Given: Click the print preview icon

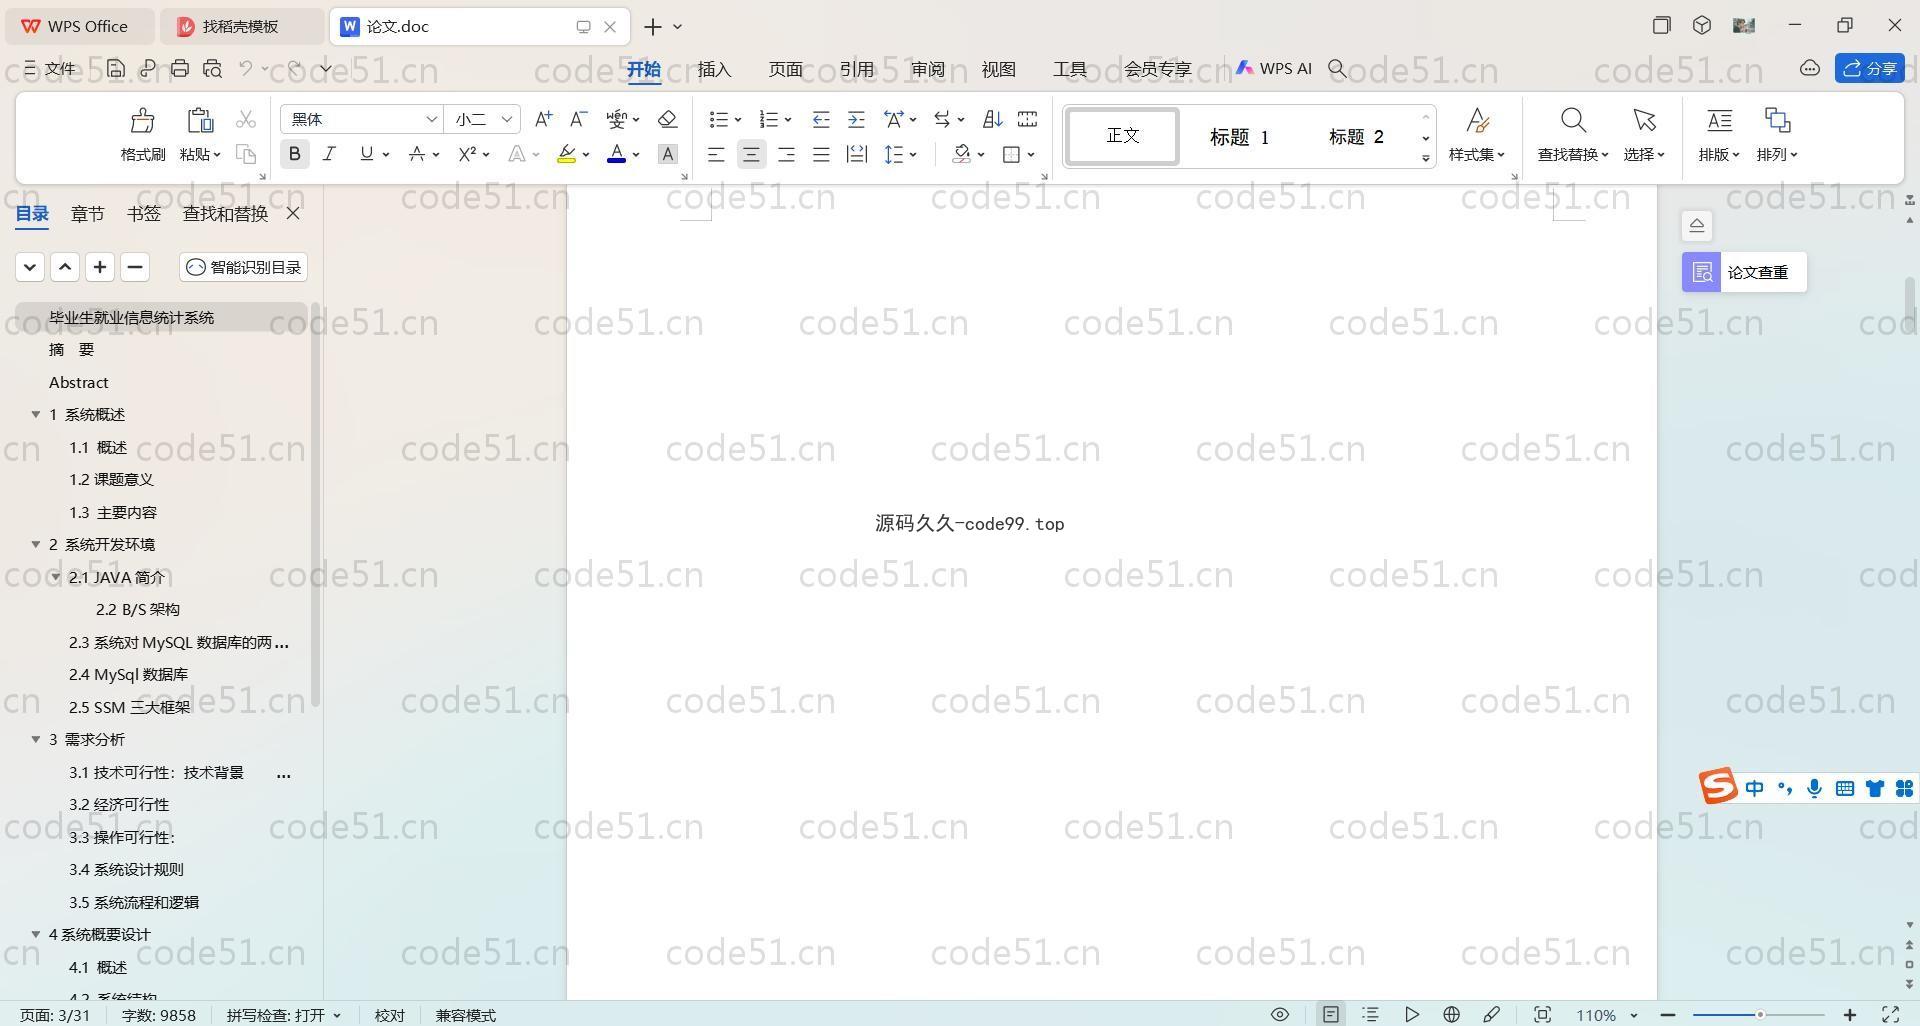Looking at the screenshot, I should tap(212, 68).
